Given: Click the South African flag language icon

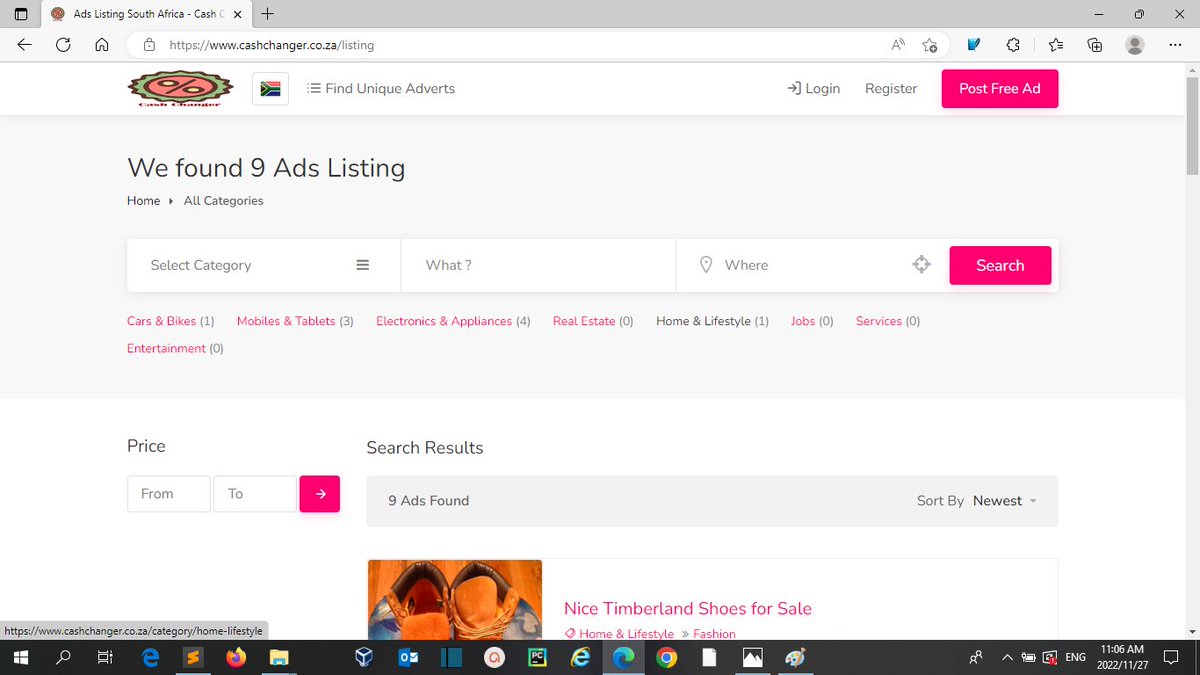Looking at the screenshot, I should [x=269, y=88].
